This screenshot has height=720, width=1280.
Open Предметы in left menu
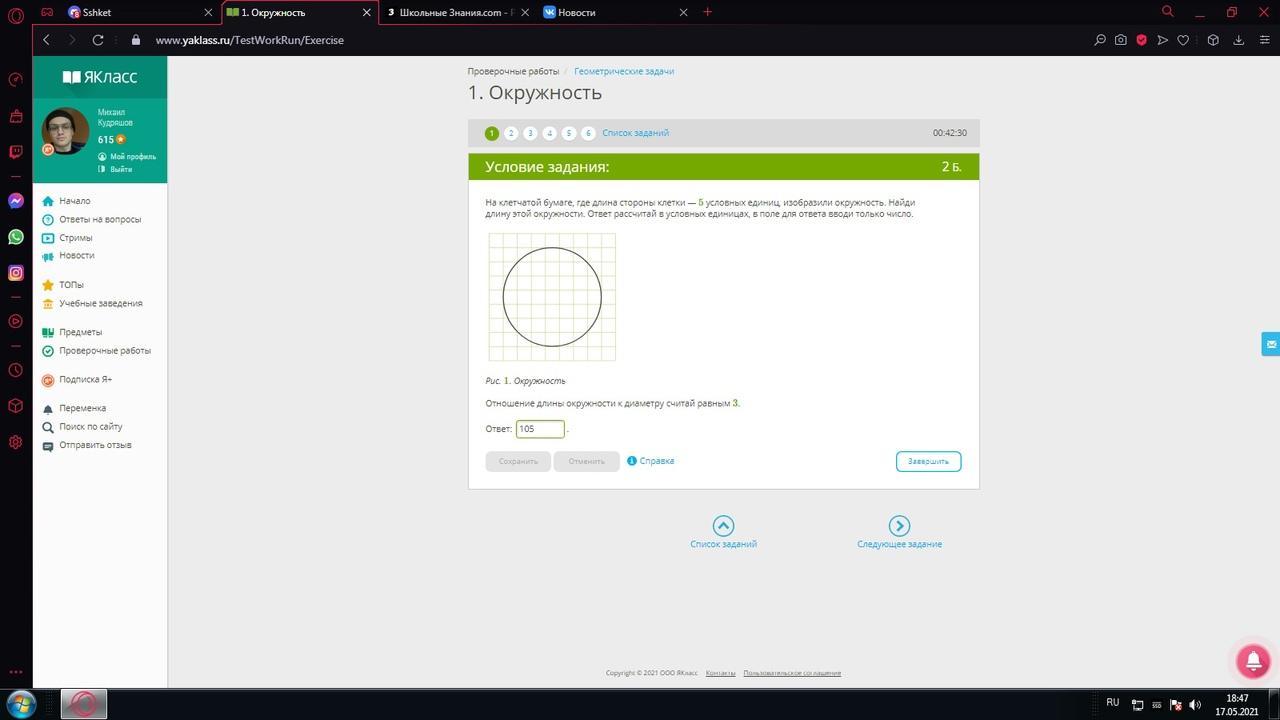tap(80, 332)
